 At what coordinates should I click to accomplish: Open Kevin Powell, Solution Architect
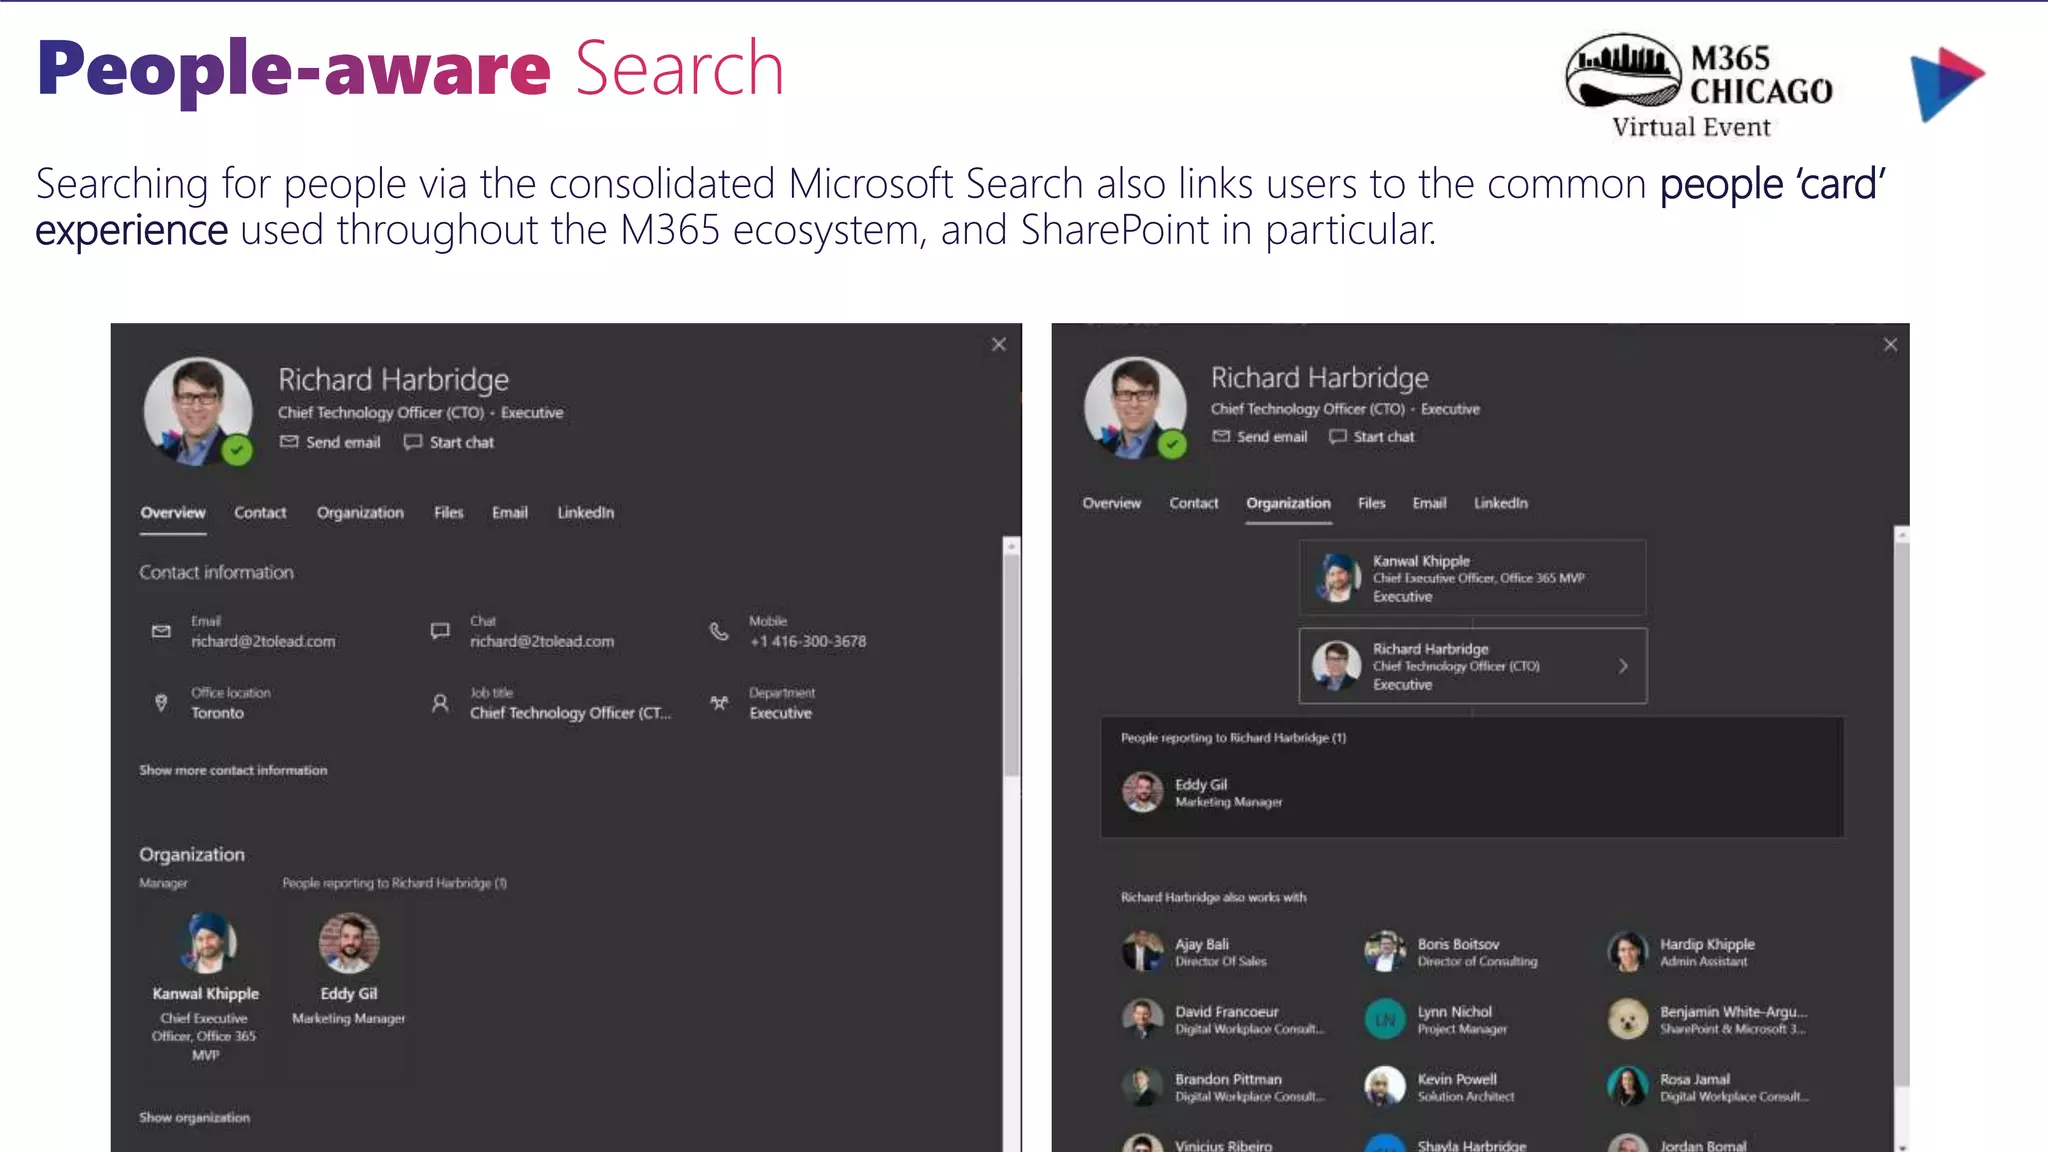tap(1440, 1087)
